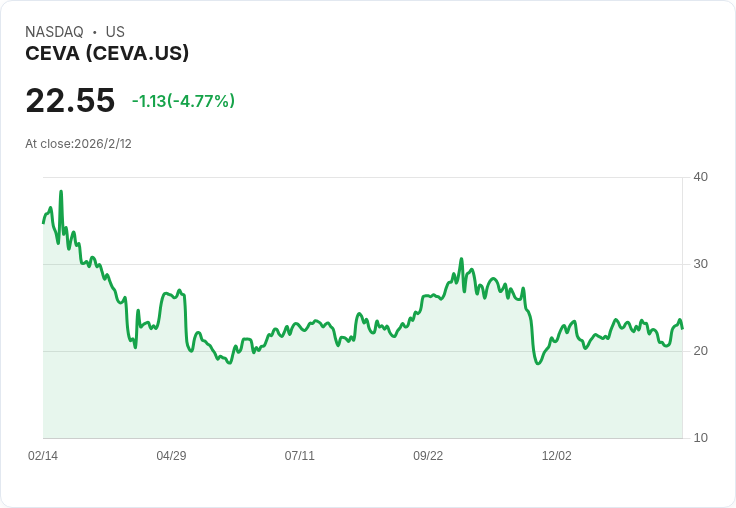Viewport: 736px width, 508px height.
Task: Click the 22.55 current price
Action: click(70, 101)
